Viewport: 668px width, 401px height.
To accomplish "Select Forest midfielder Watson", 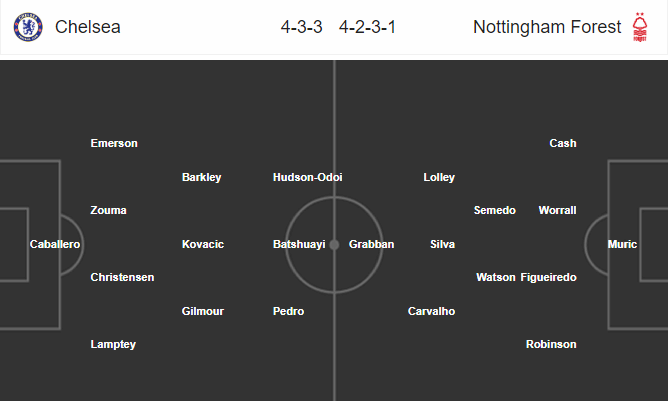I will coord(496,277).
